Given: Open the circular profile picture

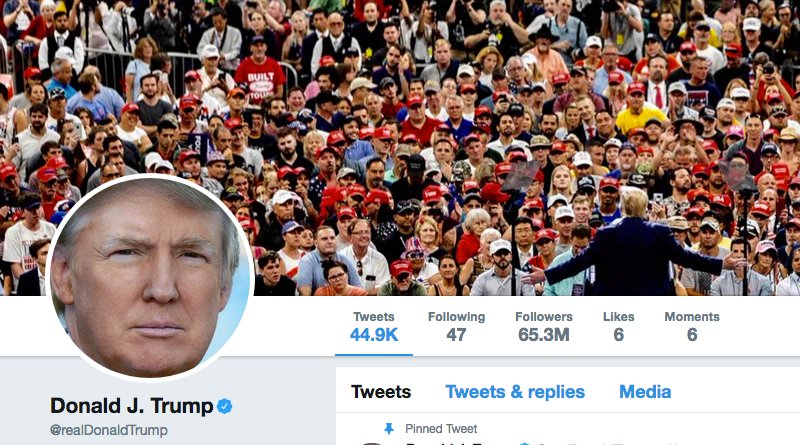Looking at the screenshot, I should pos(149,278).
